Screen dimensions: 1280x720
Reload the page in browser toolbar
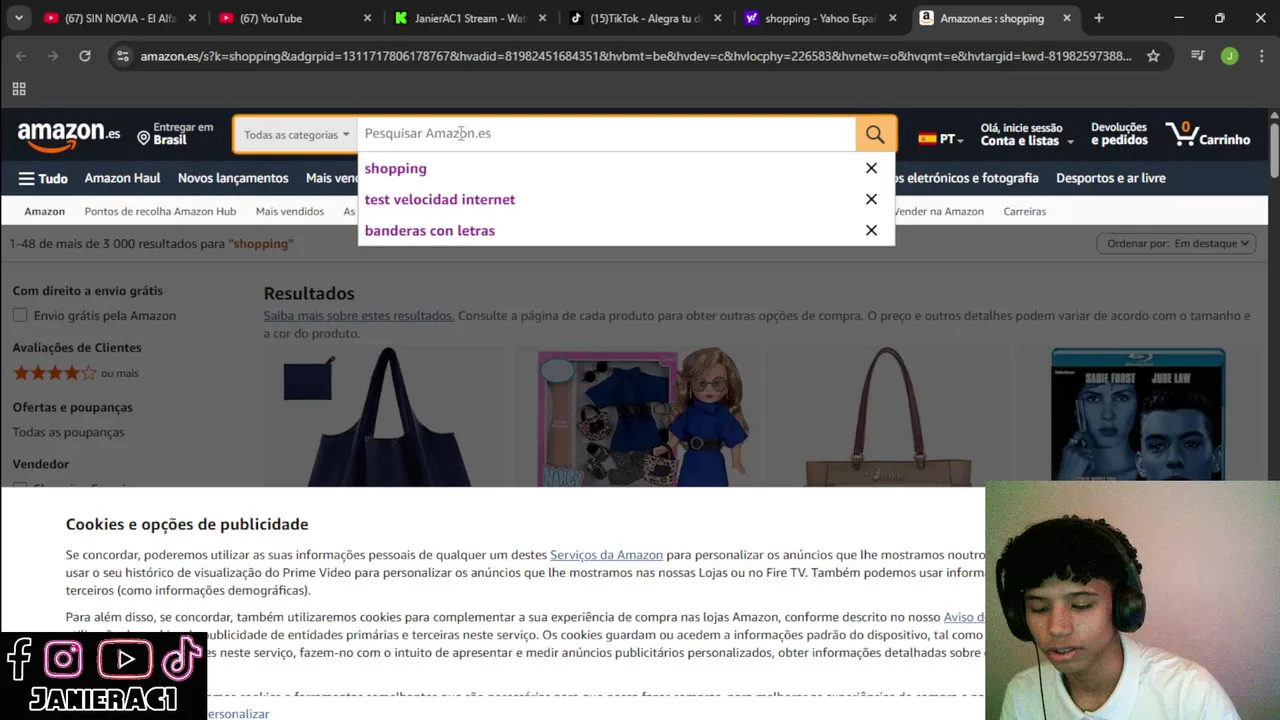(85, 56)
